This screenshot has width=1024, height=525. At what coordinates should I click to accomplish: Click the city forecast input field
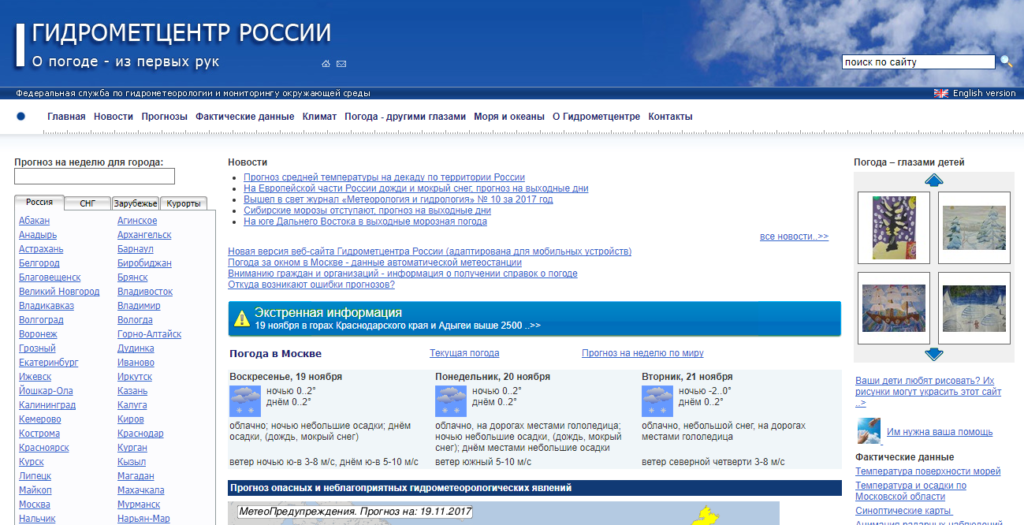(x=94, y=176)
